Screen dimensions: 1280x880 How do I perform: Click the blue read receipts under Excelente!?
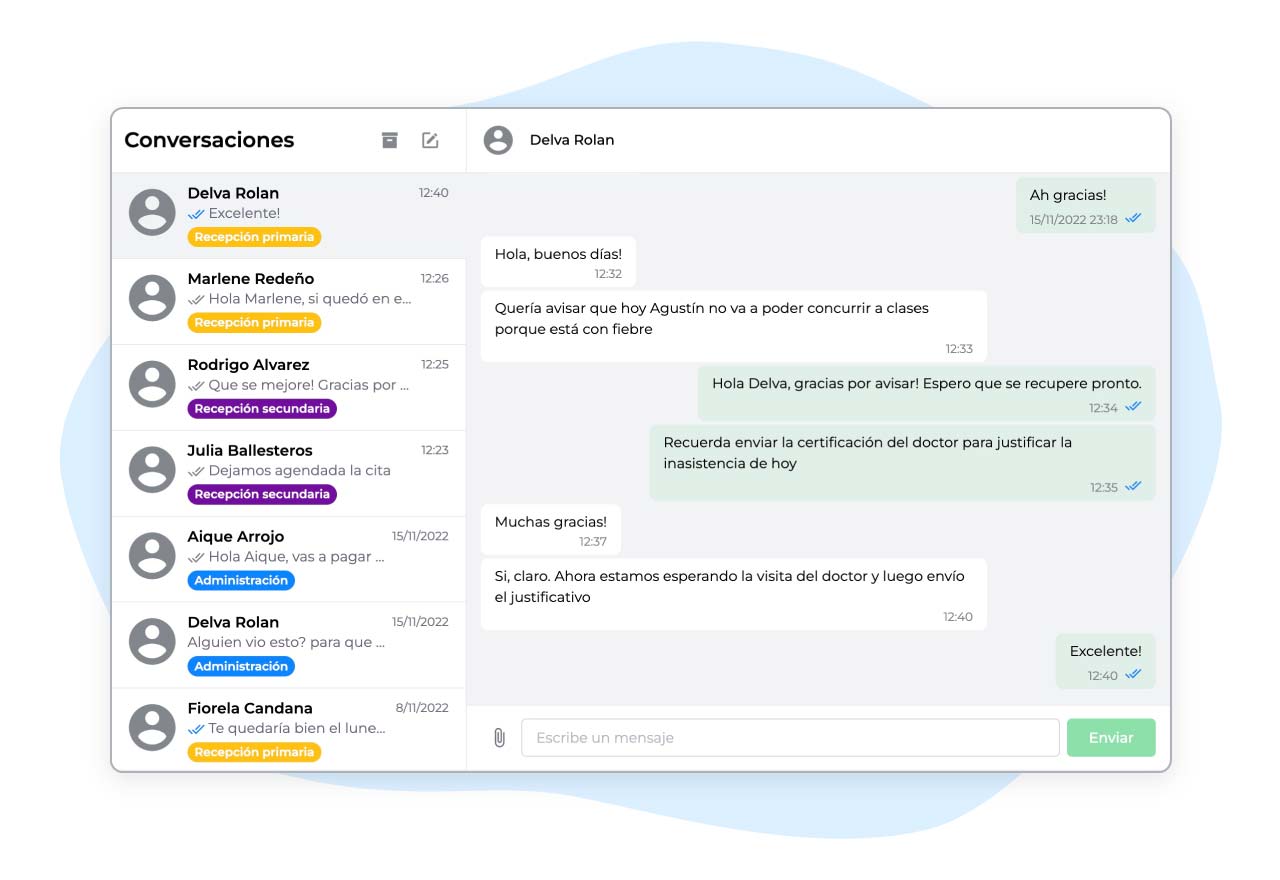click(1131, 674)
